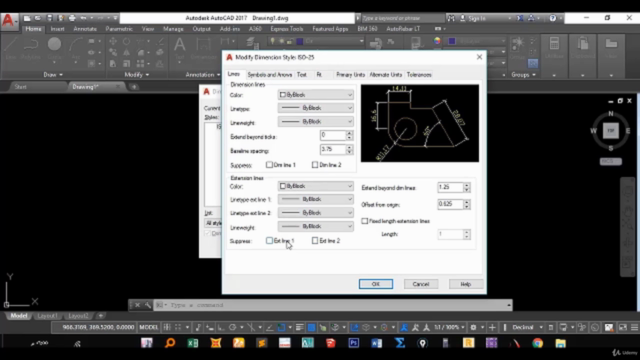Click the X icon on command line
This screenshot has width=640, height=360.
click(x=138, y=305)
